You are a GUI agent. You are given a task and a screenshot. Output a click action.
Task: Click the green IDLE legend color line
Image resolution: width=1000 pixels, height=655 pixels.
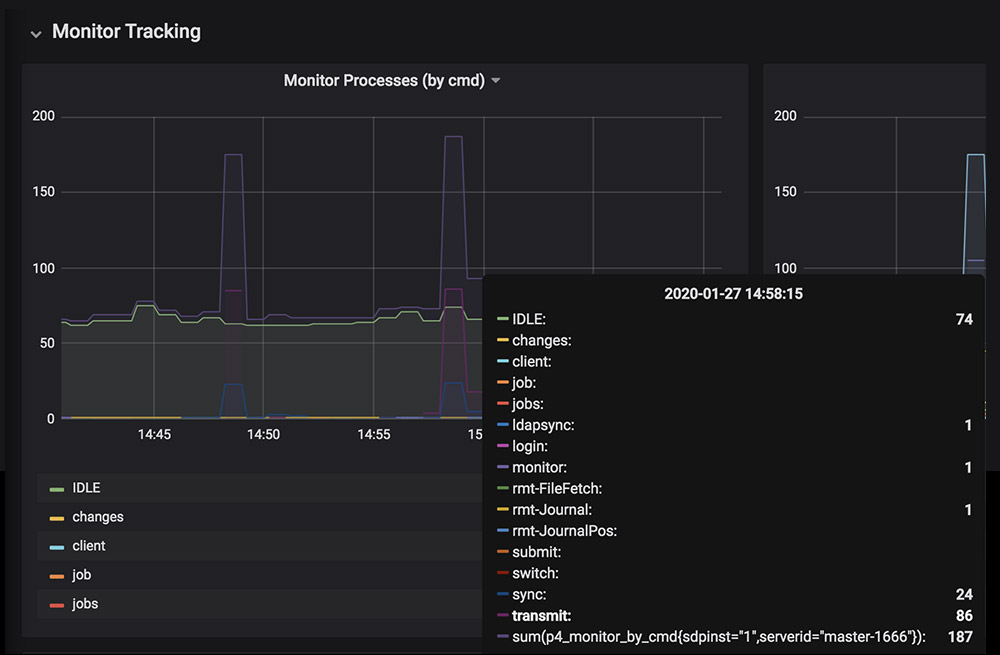click(58, 489)
